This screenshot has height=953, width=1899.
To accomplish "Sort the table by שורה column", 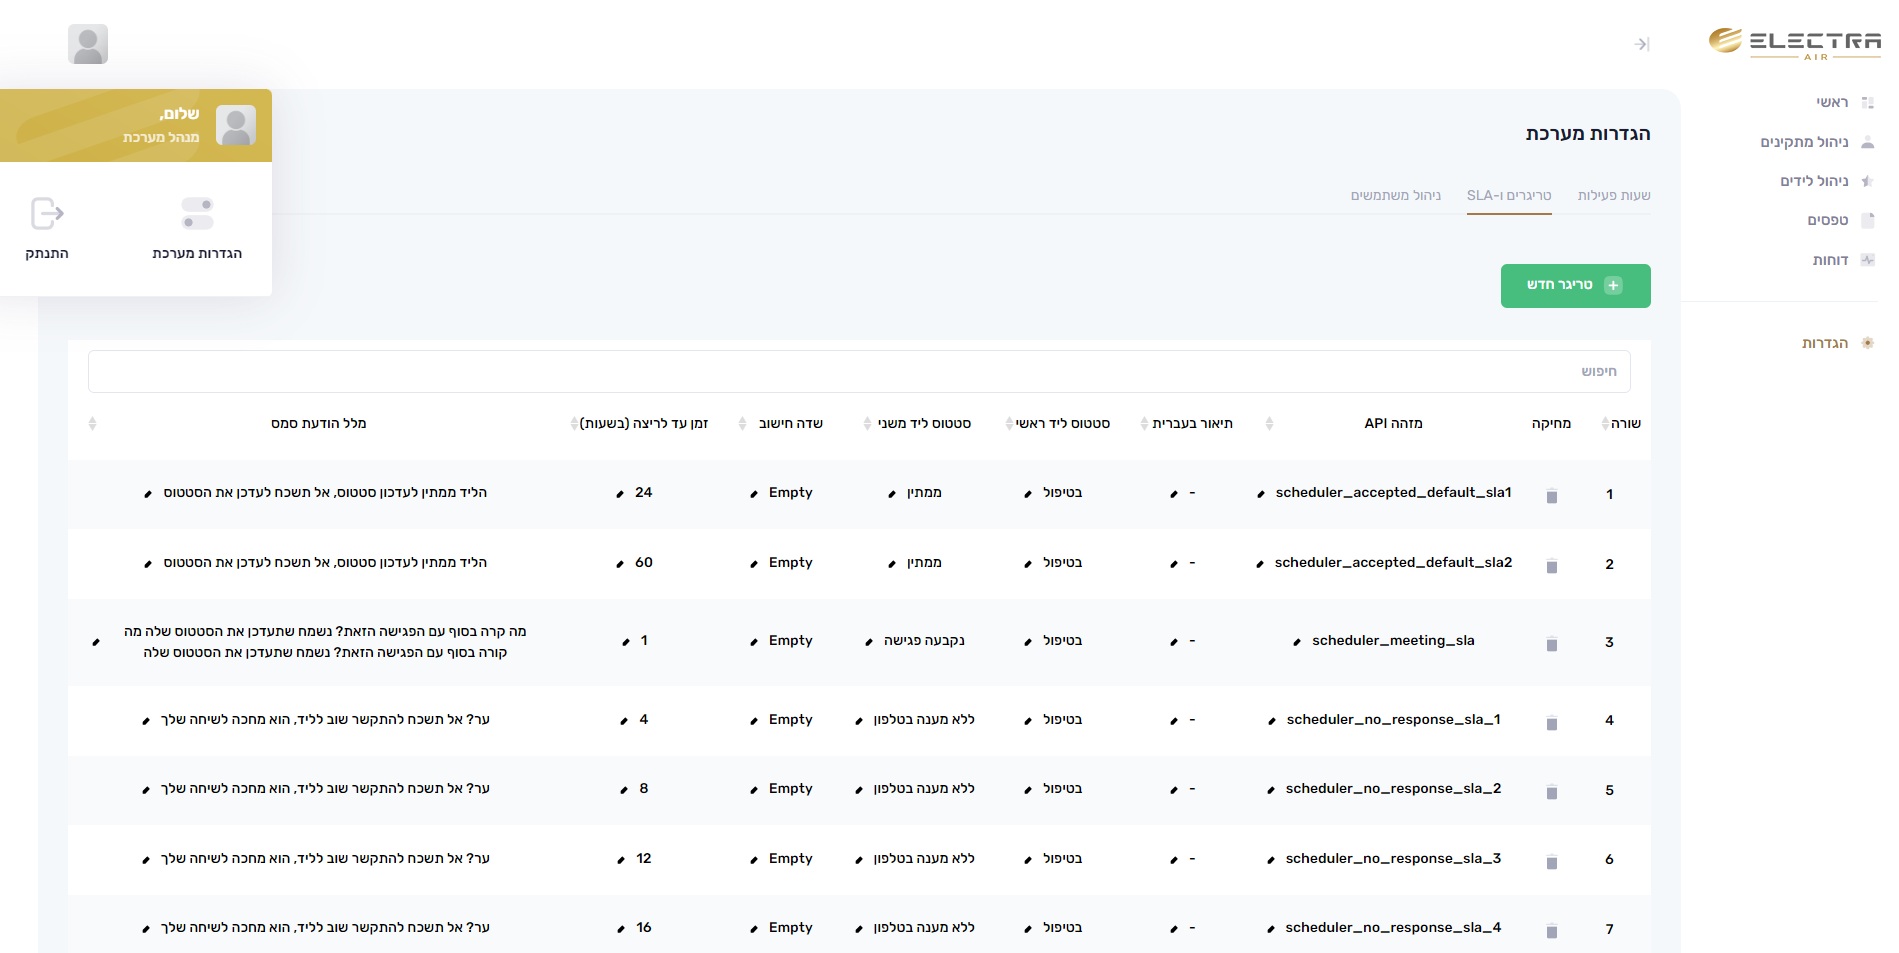I will point(1605,424).
